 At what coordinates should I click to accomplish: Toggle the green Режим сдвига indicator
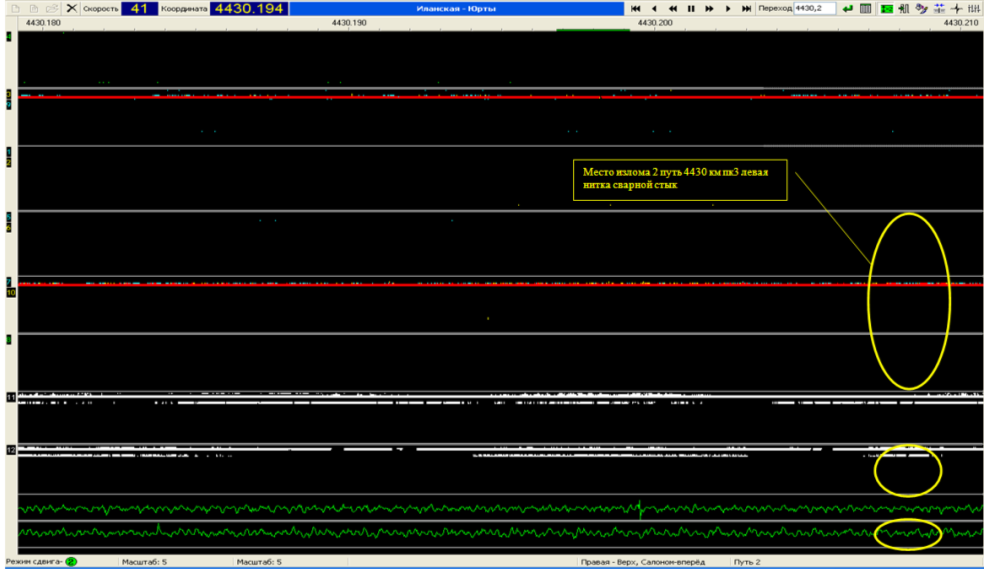tap(72, 562)
